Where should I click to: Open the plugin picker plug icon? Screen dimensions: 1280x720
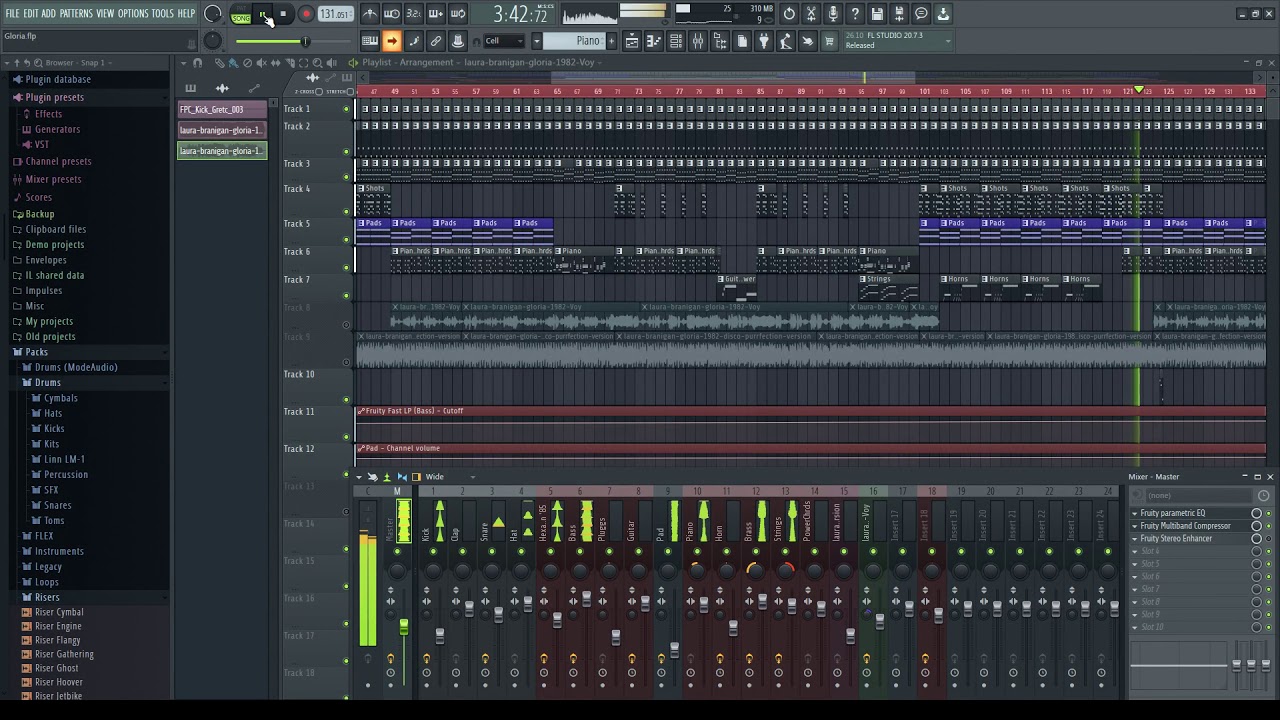[763, 41]
